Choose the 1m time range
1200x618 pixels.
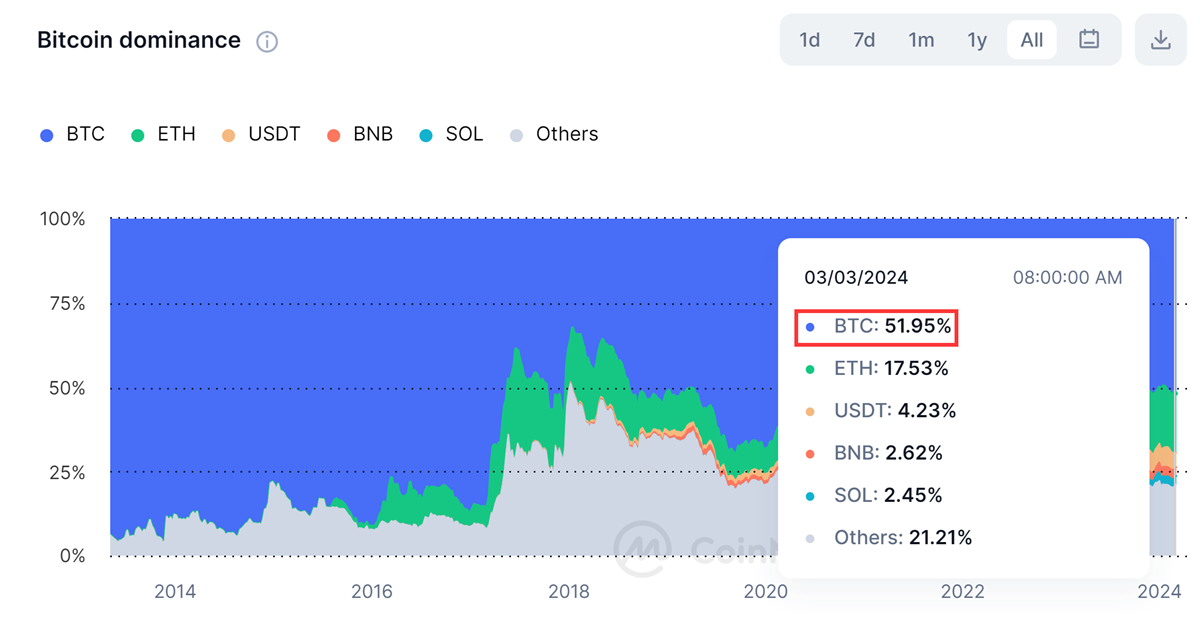coord(921,40)
